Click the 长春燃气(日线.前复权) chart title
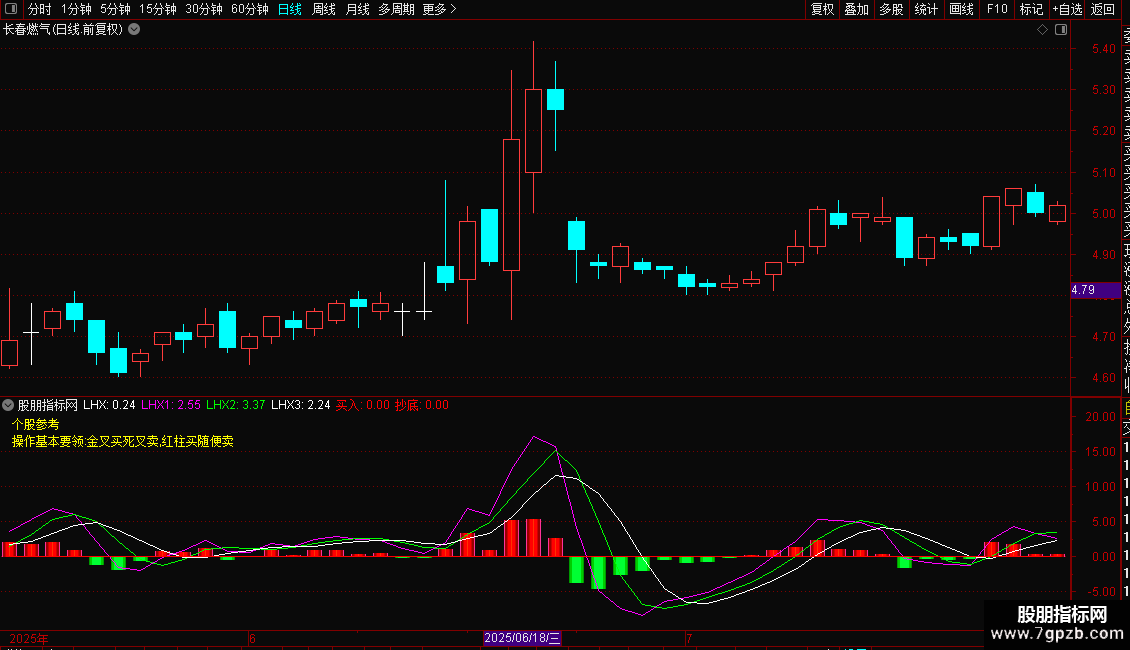The image size is (1130, 650). click(63, 30)
